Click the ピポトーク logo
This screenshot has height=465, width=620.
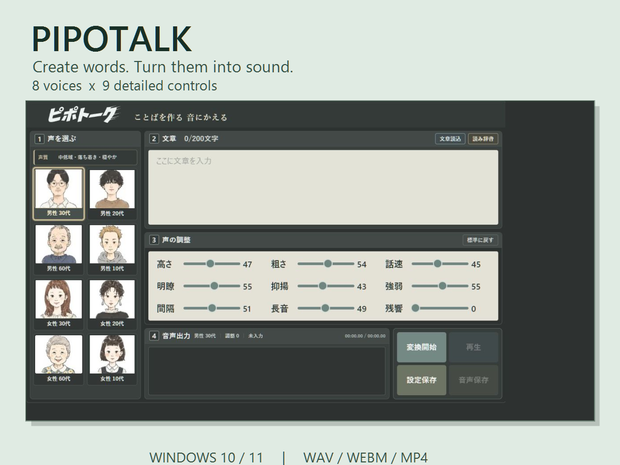pos(83,115)
